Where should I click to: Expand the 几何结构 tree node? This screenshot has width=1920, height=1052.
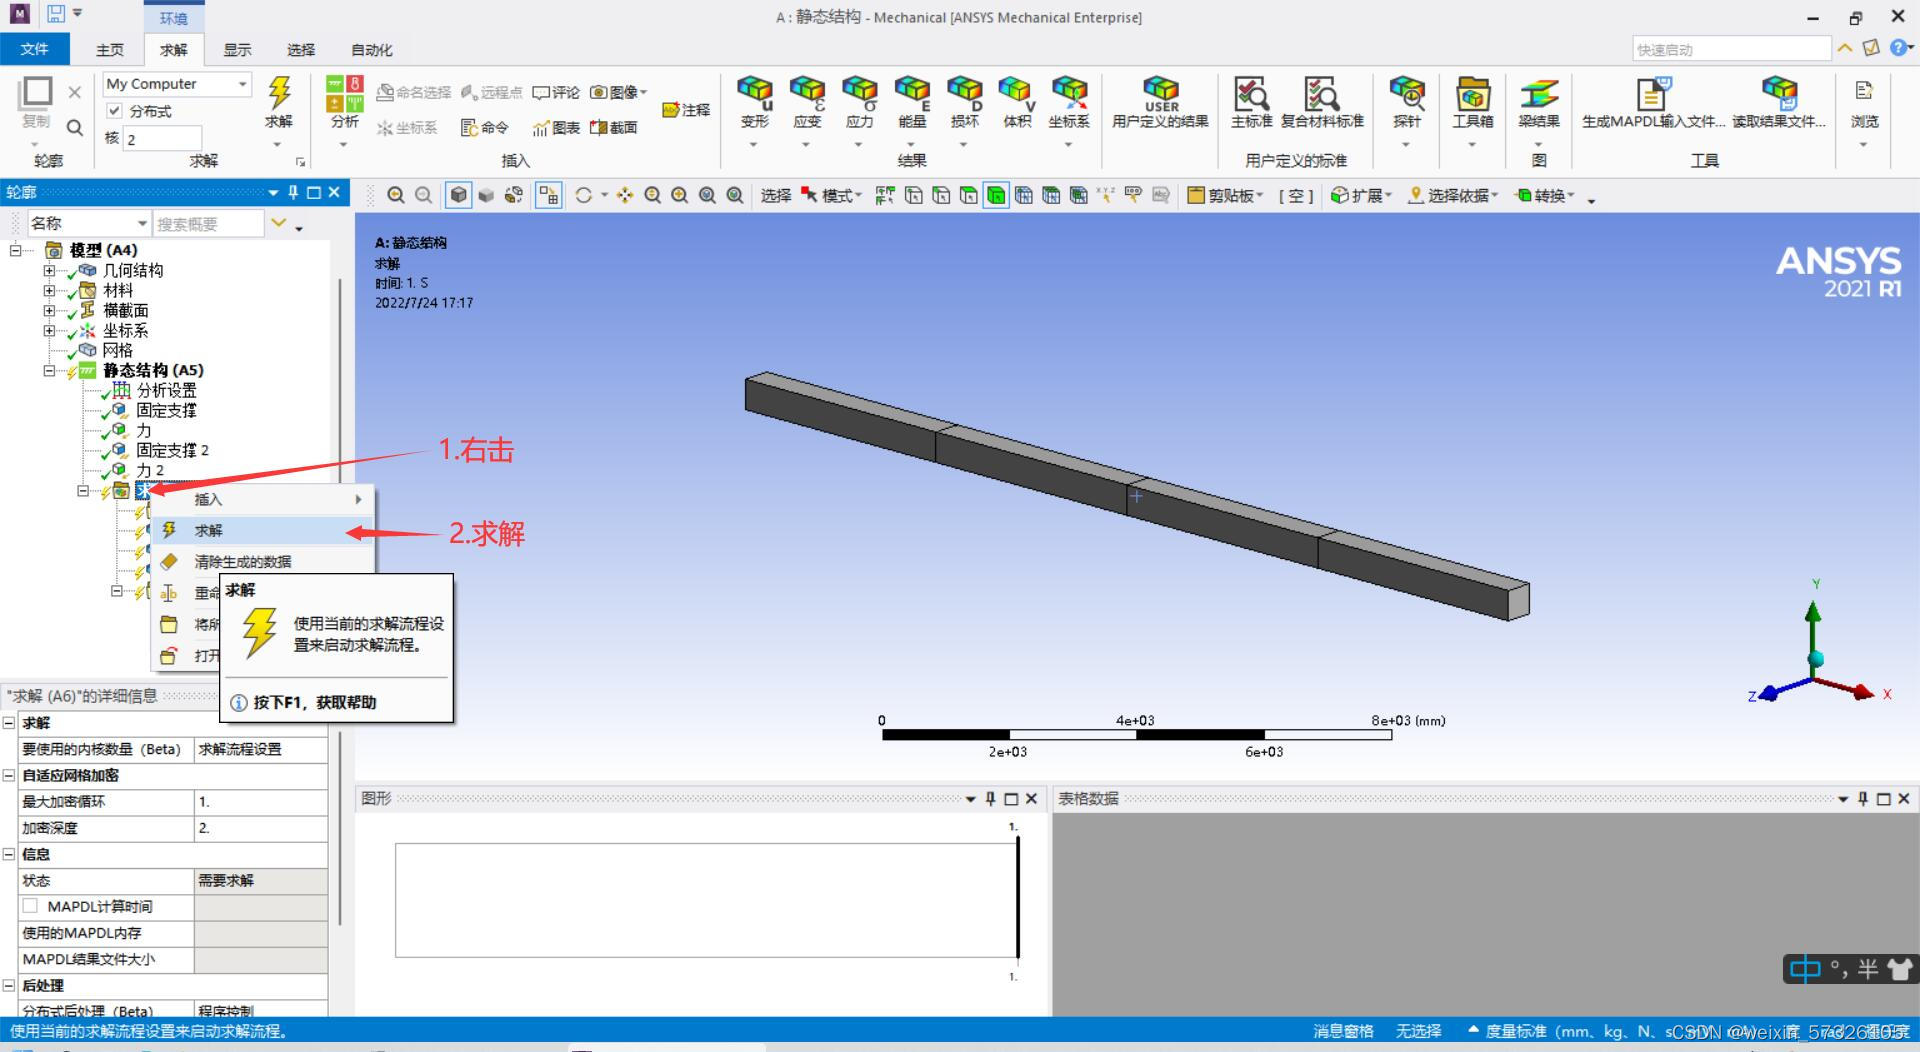pos(49,270)
